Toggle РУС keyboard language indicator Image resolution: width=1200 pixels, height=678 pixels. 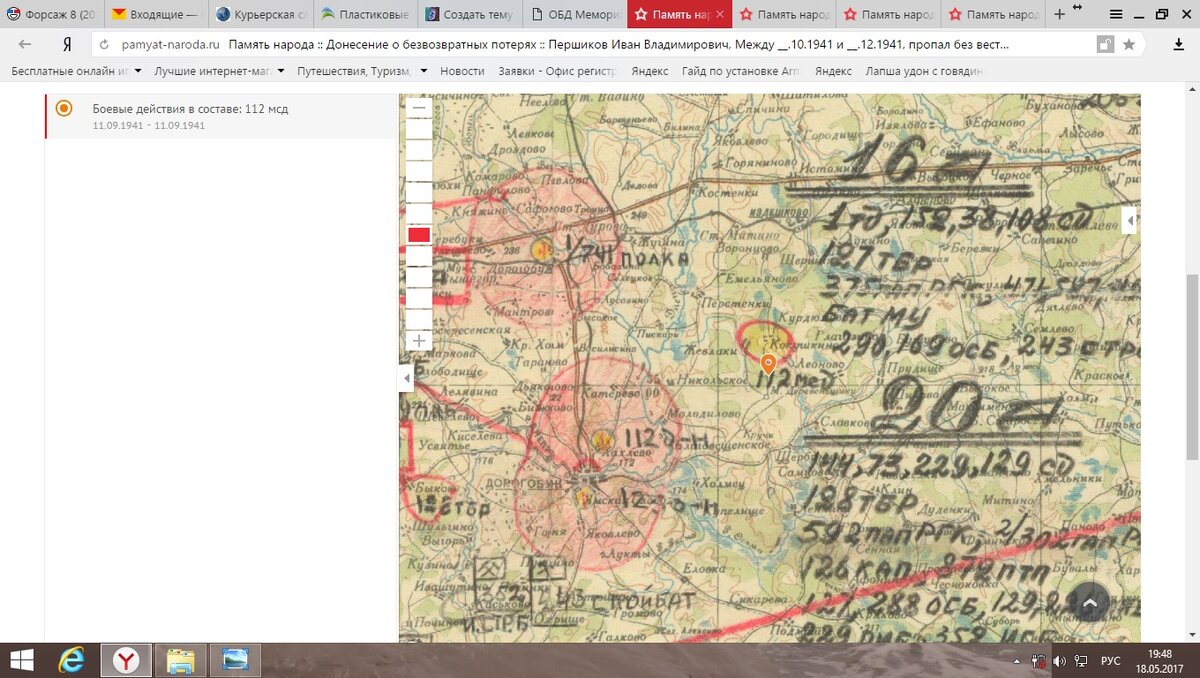[1110, 661]
